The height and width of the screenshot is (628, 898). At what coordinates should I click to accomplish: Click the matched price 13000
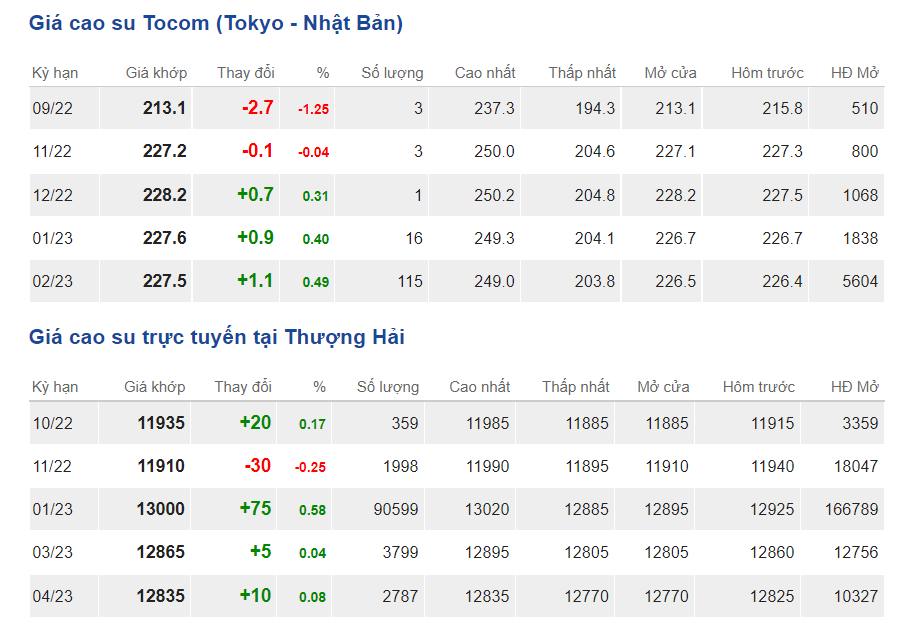pyautogui.click(x=160, y=509)
